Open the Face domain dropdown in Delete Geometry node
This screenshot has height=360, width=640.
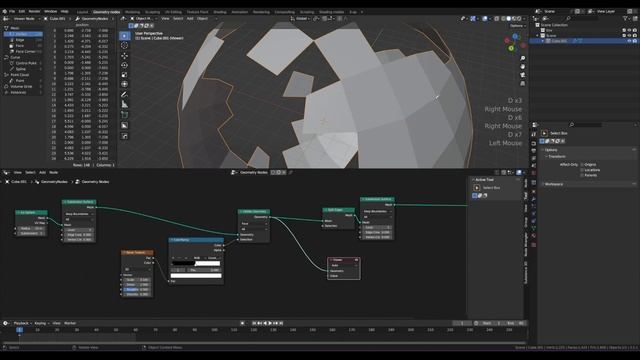254,224
